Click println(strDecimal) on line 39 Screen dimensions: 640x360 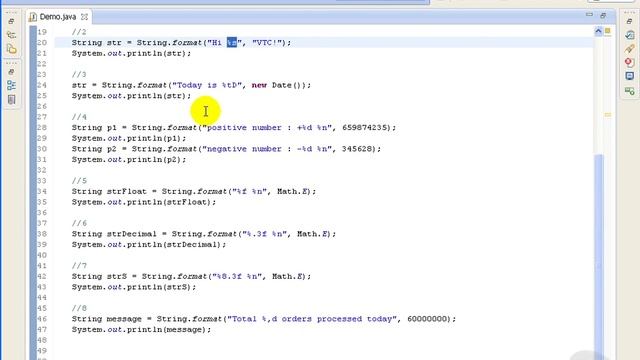[149, 244]
